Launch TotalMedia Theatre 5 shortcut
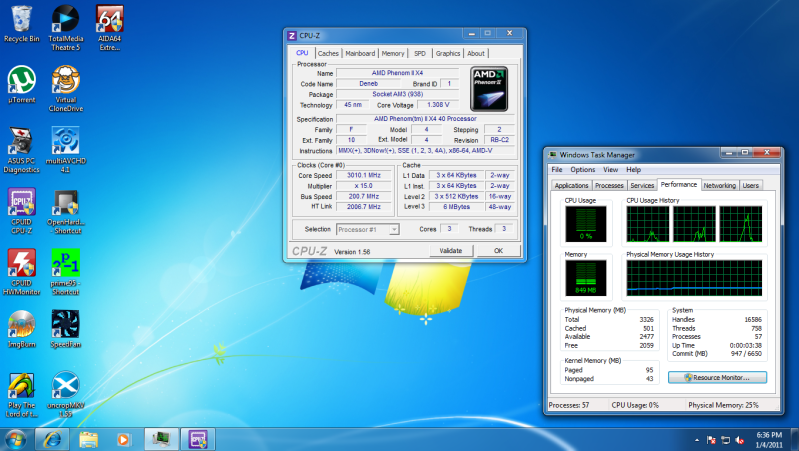 [x=66, y=28]
